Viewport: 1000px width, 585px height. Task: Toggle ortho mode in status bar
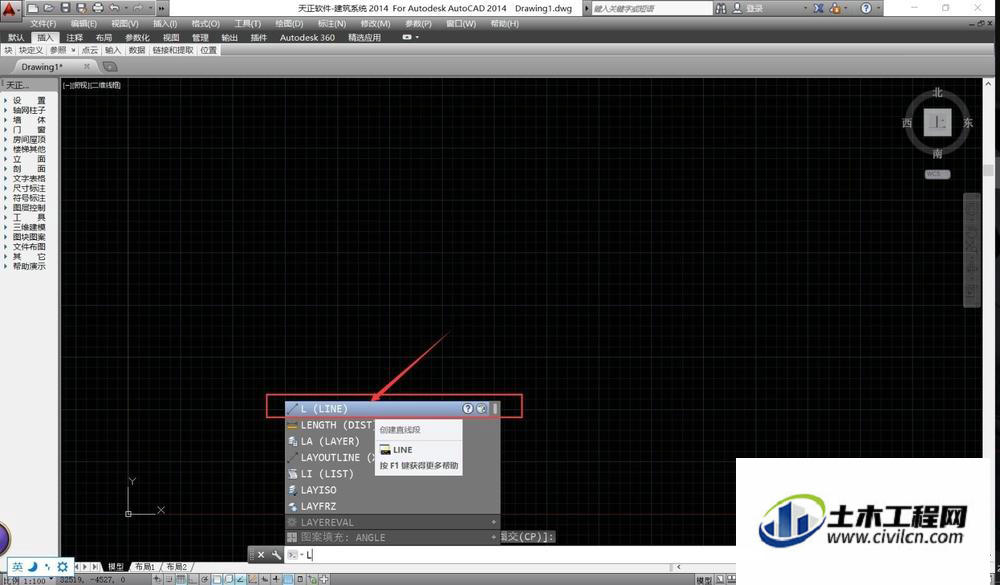193,579
